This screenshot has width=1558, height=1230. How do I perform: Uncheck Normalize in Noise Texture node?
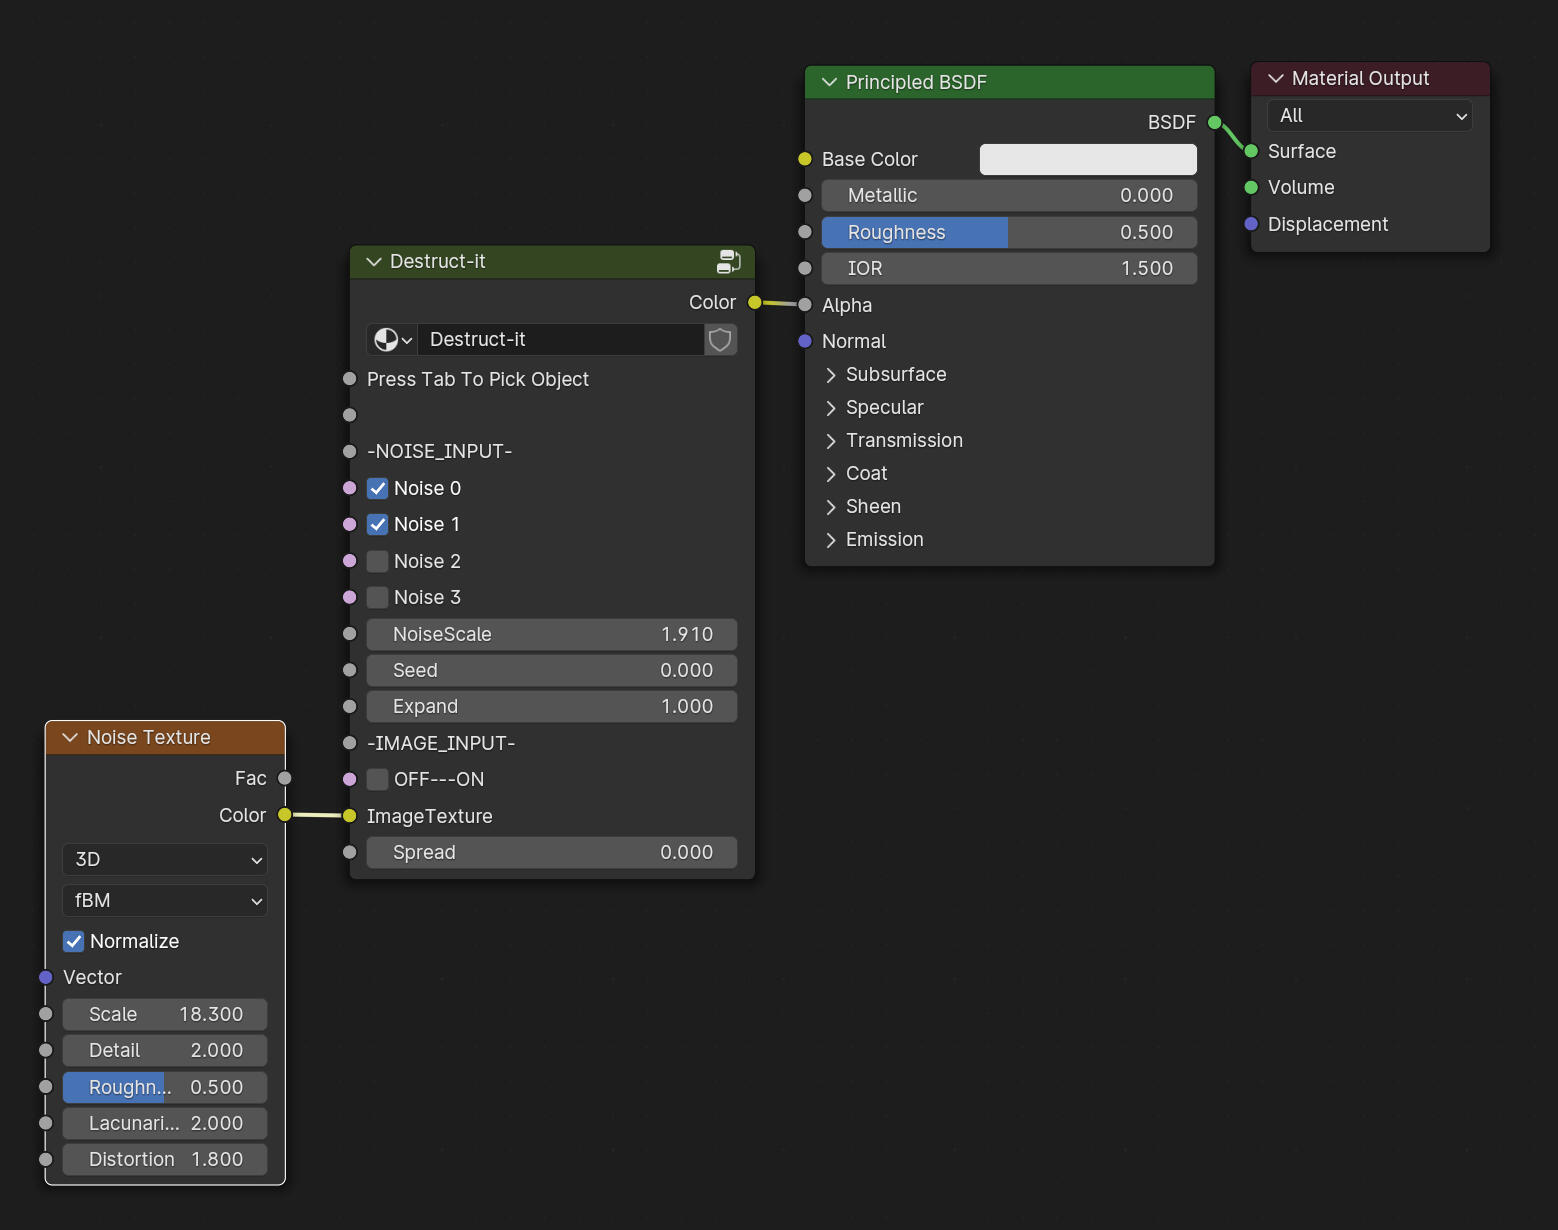pos(74,941)
